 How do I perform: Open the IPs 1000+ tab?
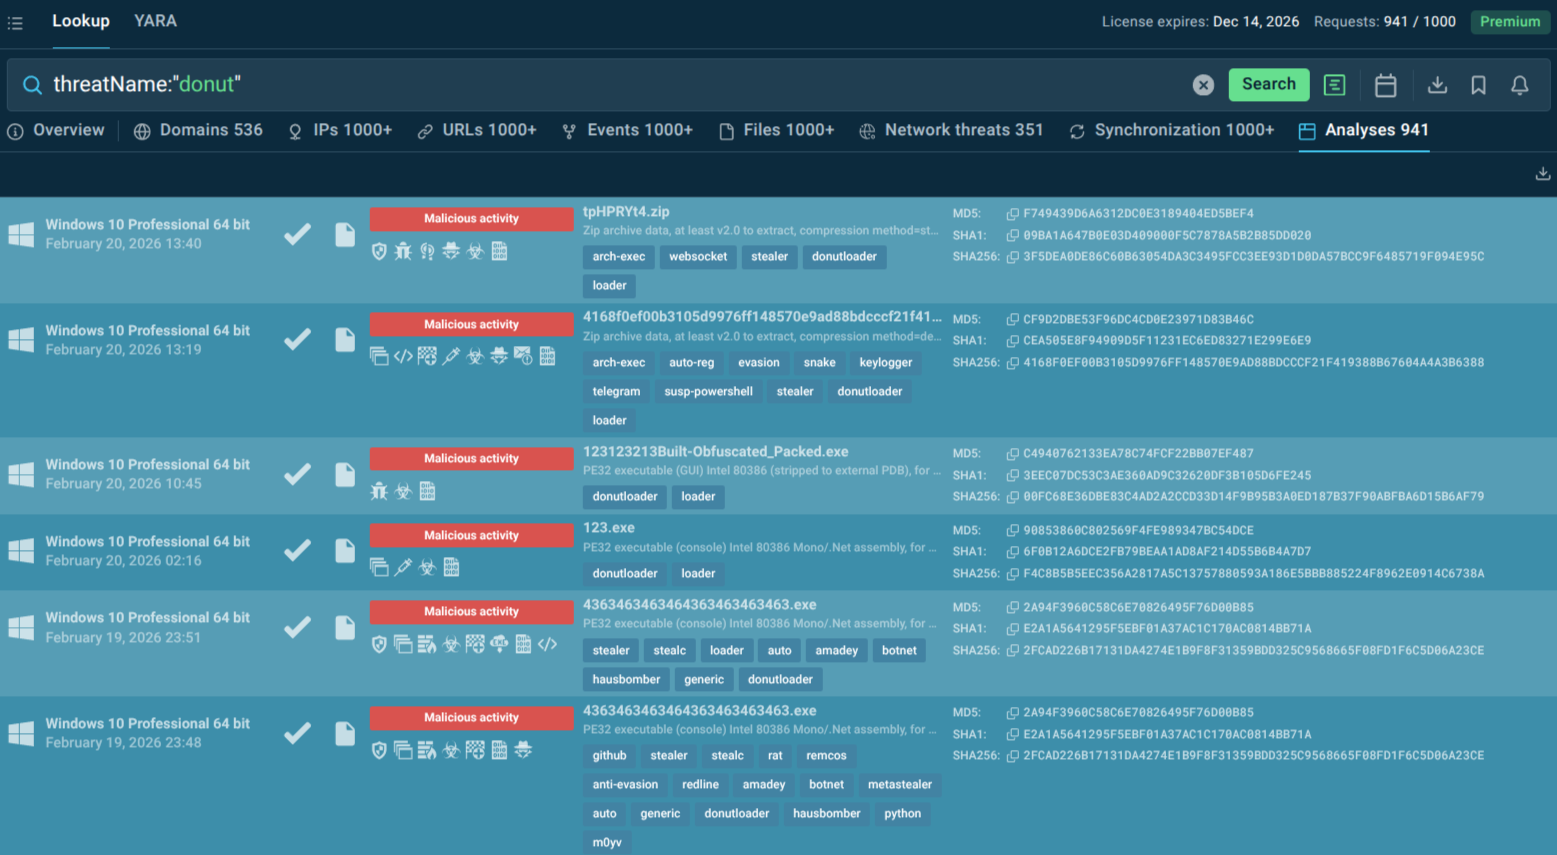point(340,130)
